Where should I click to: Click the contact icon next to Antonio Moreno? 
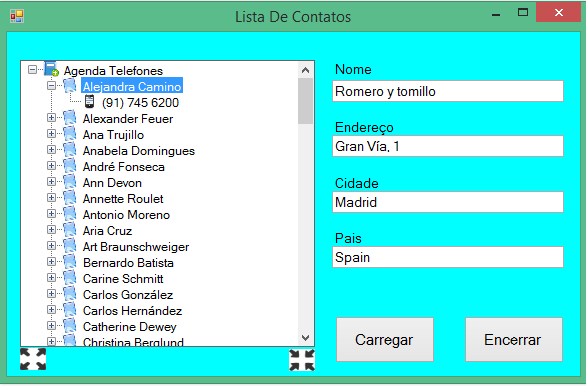click(x=70, y=214)
